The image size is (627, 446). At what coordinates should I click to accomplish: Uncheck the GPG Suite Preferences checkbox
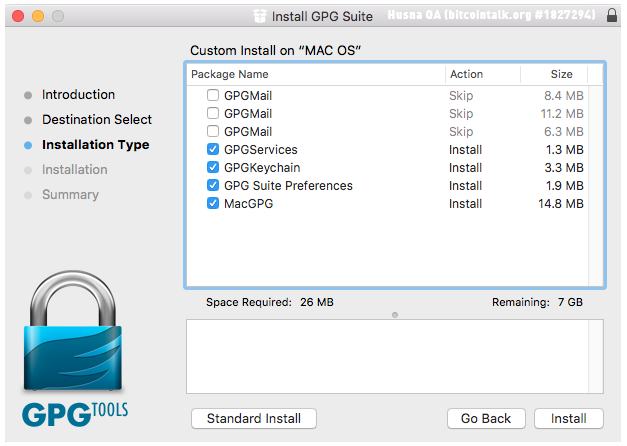tap(213, 185)
